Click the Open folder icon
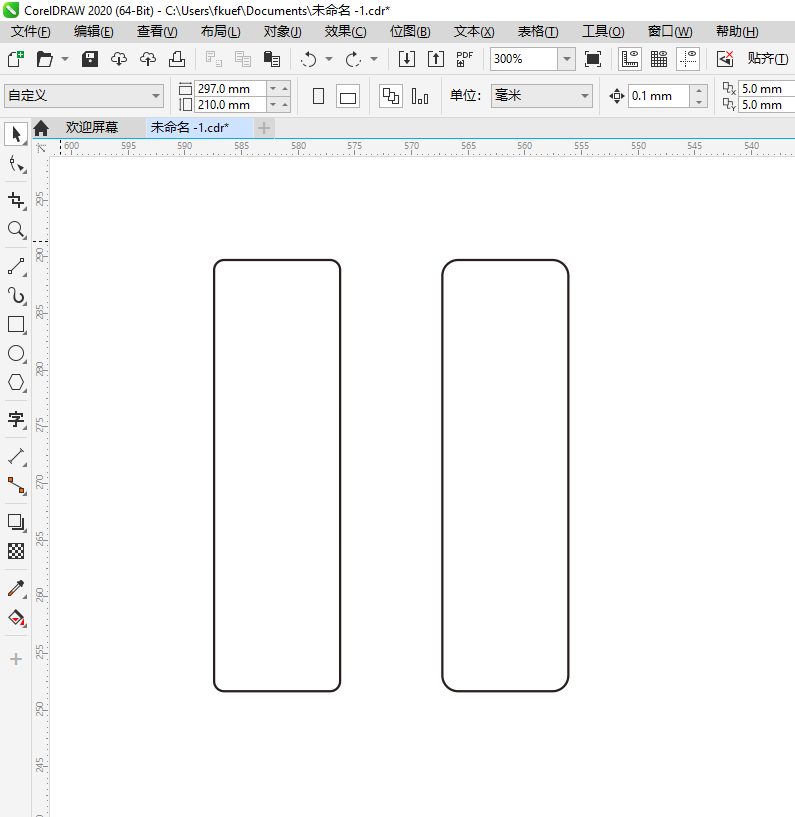Screen dimensions: 795x817 (x=45, y=59)
